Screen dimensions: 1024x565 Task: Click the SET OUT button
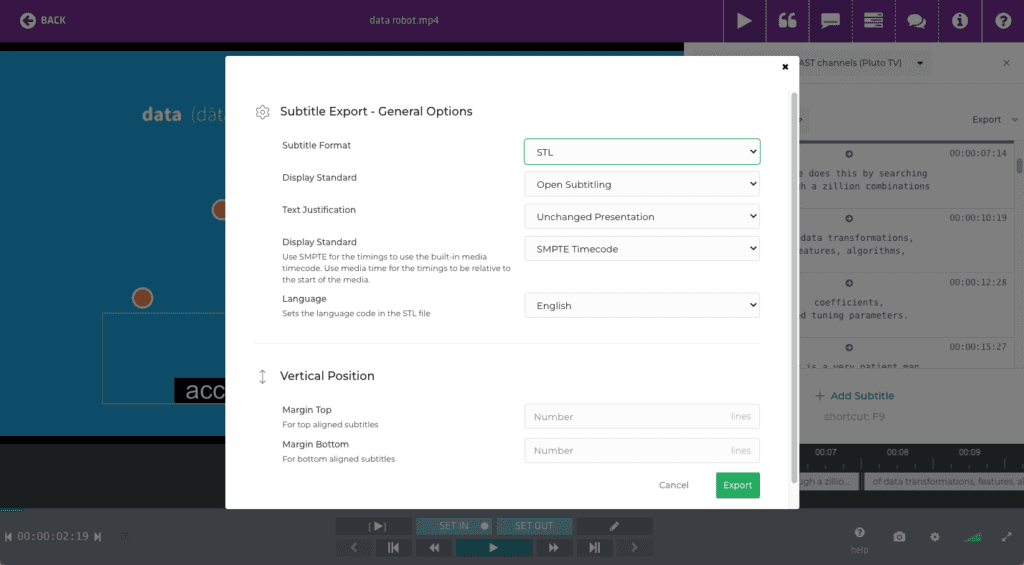(x=534, y=526)
